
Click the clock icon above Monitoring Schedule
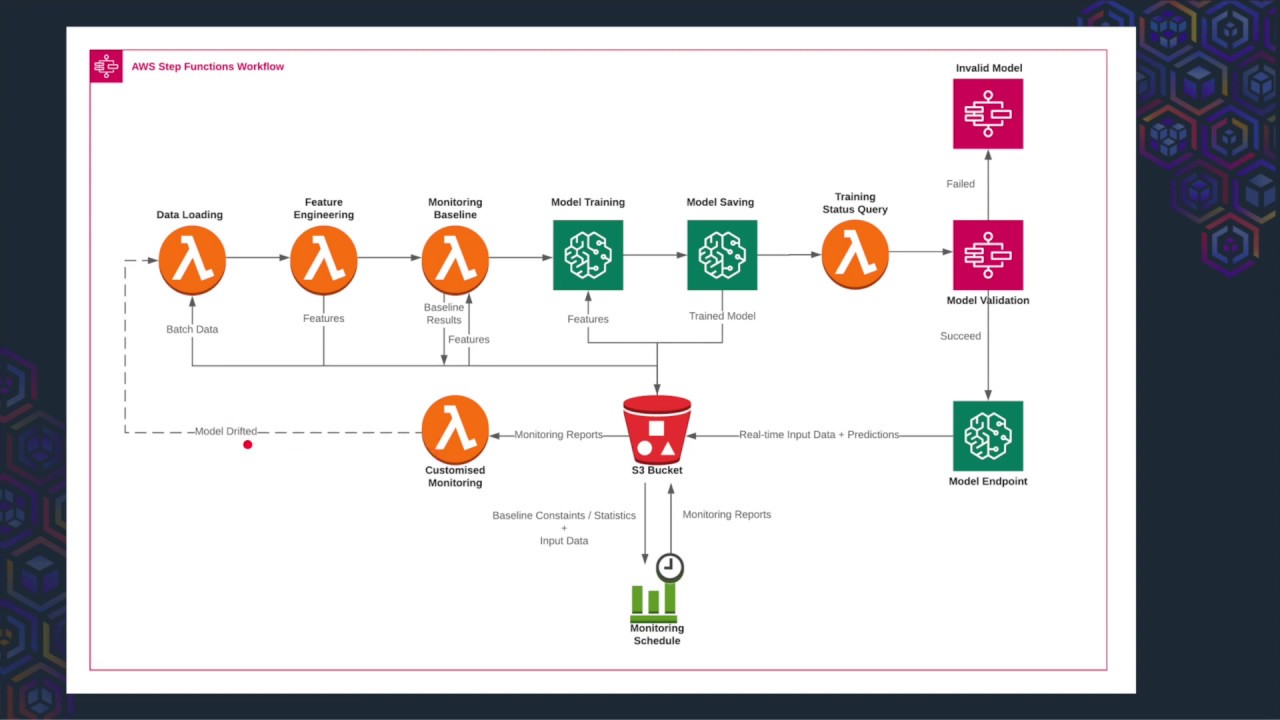(x=670, y=568)
